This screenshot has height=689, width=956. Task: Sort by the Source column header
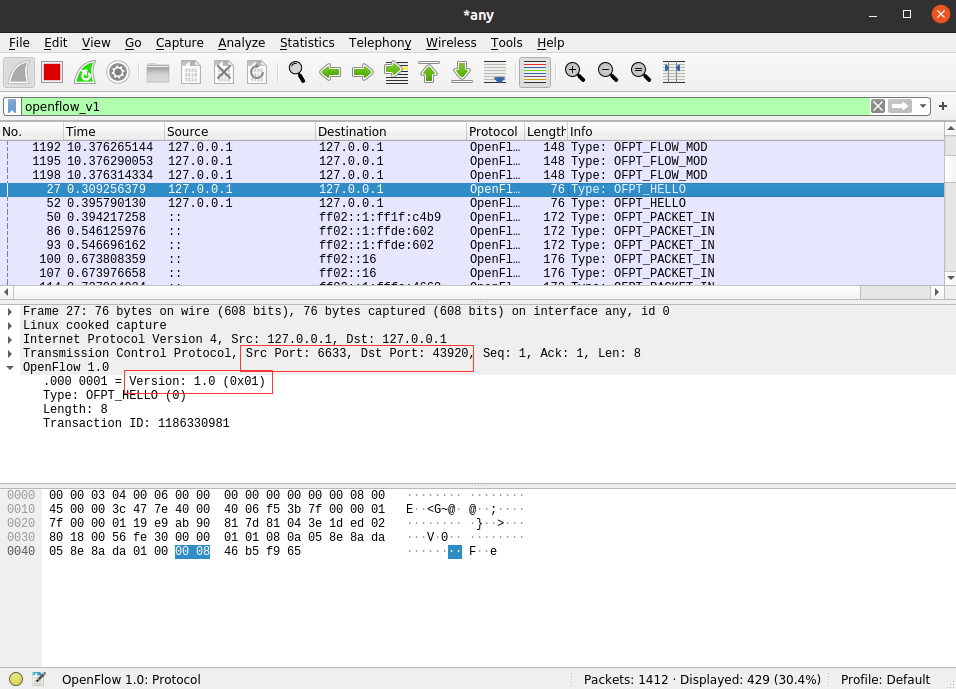click(x=240, y=132)
